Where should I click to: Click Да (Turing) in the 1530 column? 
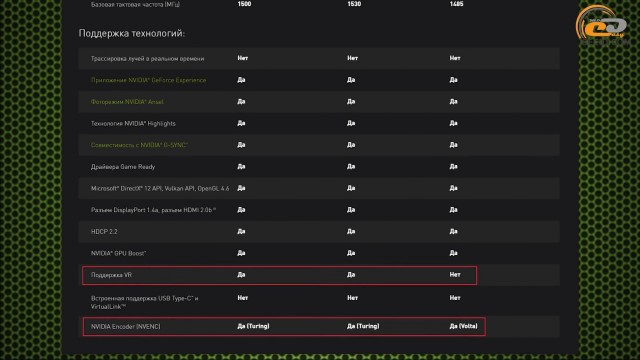[363, 326]
